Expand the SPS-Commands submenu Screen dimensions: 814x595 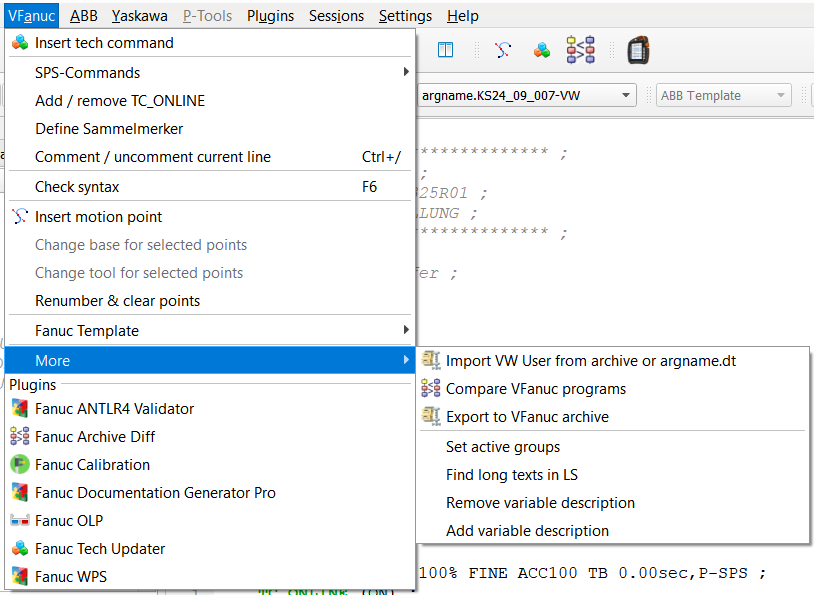(210, 73)
